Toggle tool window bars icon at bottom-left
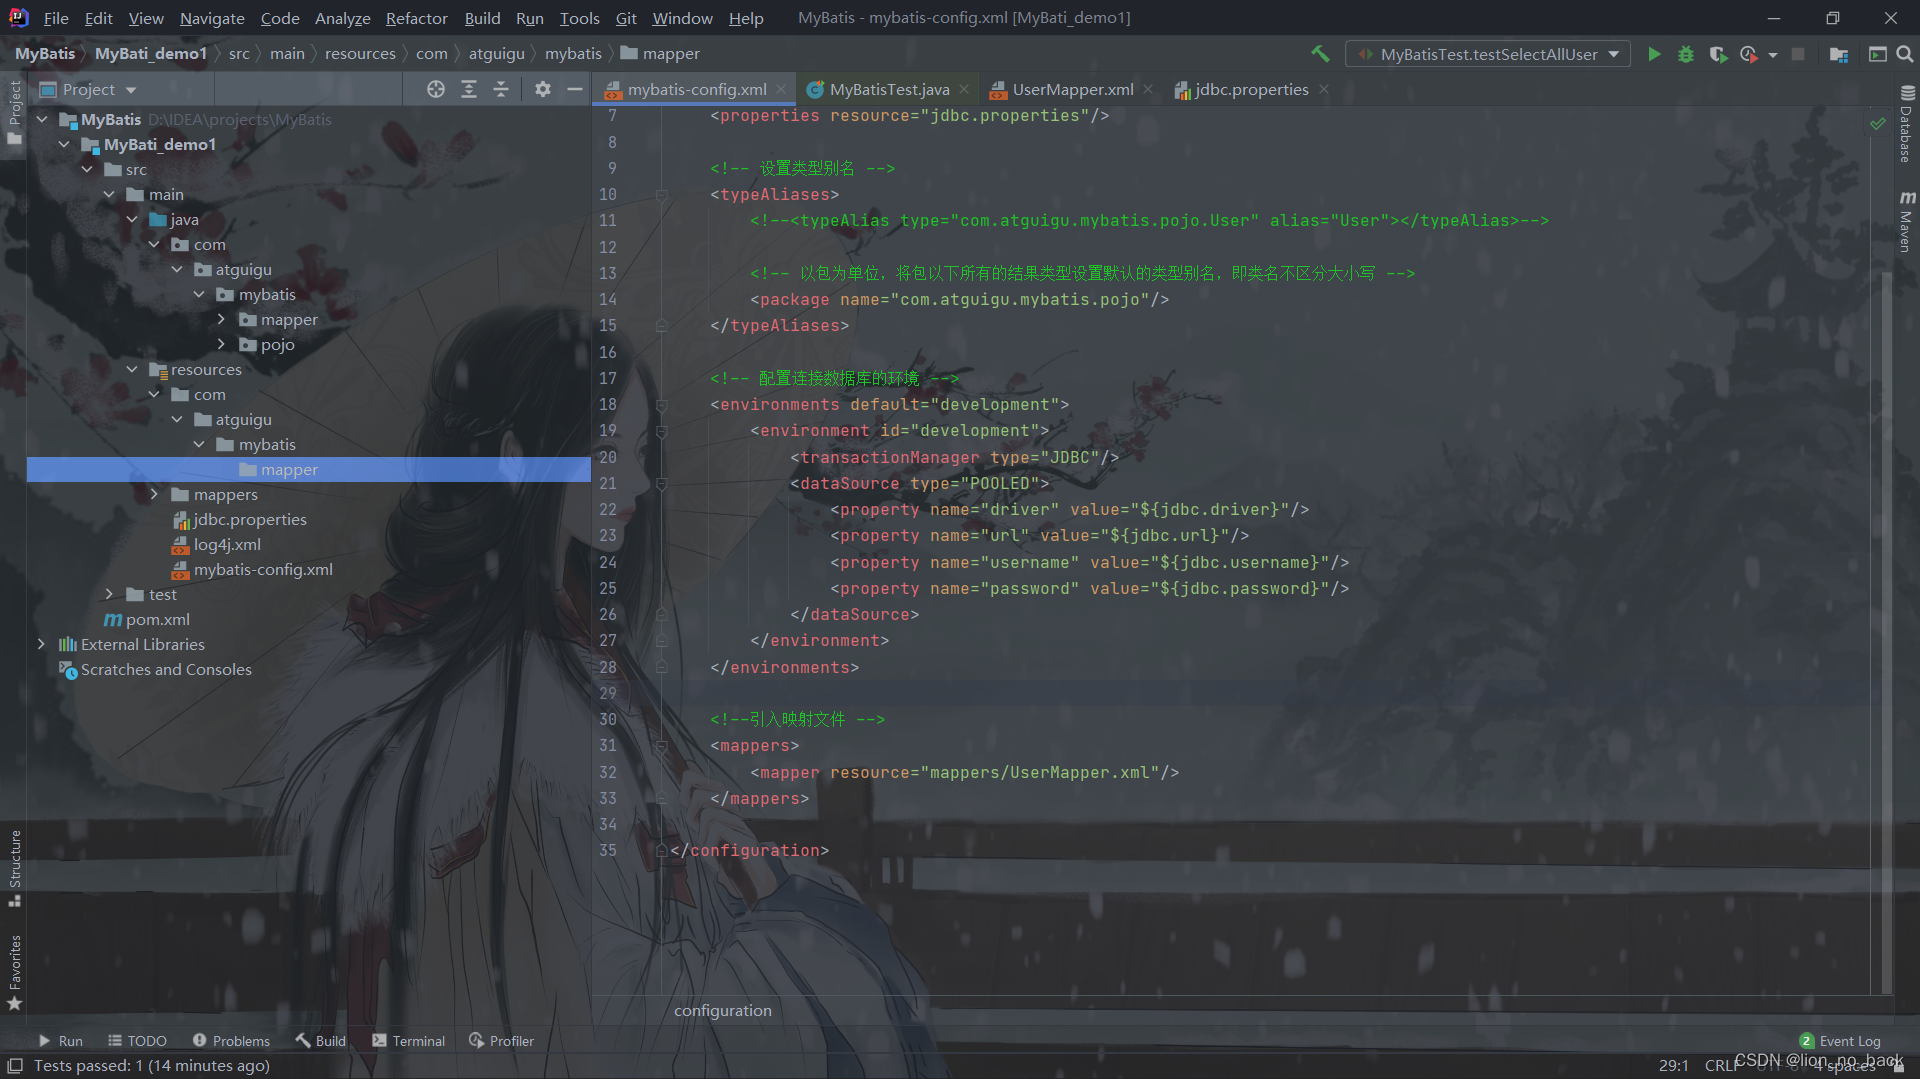The width and height of the screenshot is (1920, 1079). pos(14,1065)
